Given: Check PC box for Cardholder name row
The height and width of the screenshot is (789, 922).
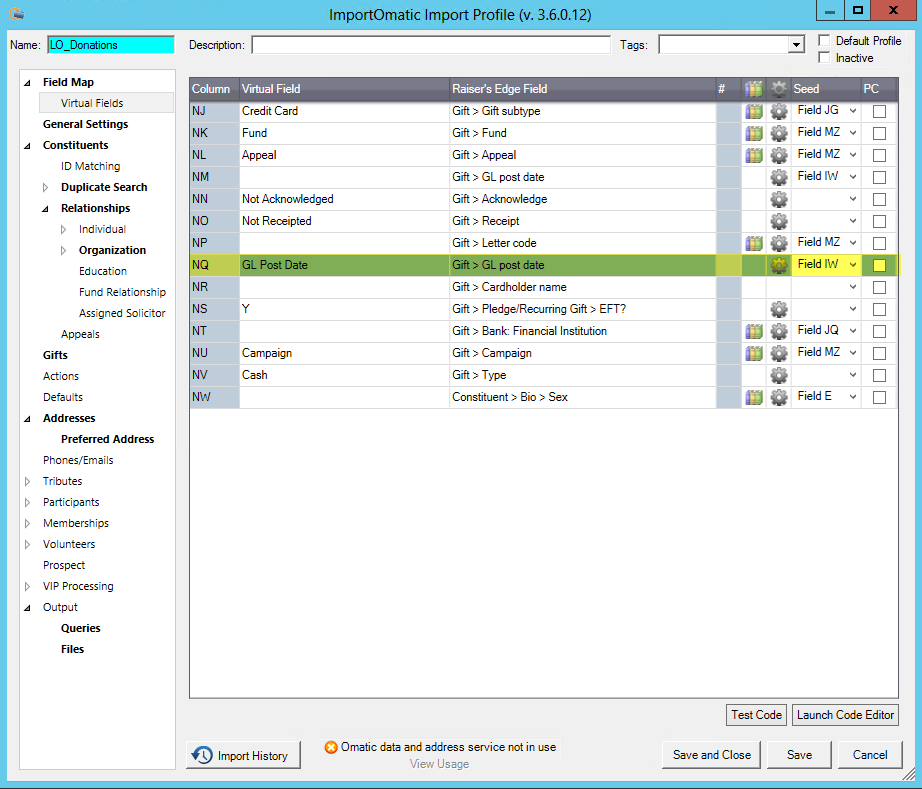Looking at the screenshot, I should (x=879, y=287).
